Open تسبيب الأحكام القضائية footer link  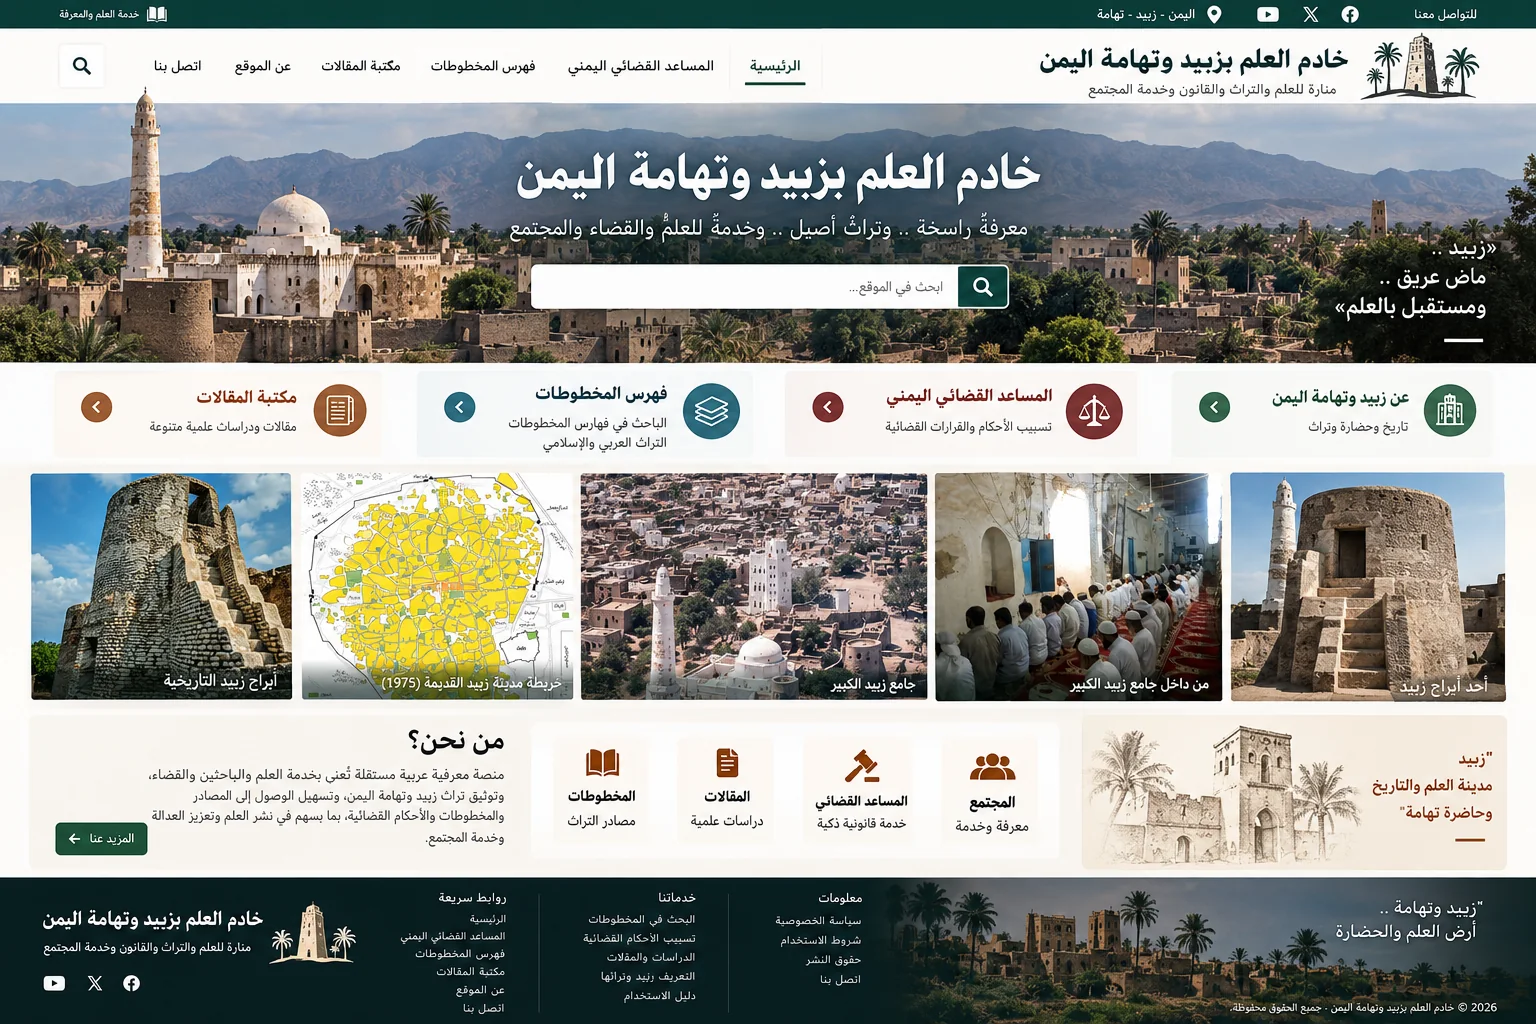point(640,938)
